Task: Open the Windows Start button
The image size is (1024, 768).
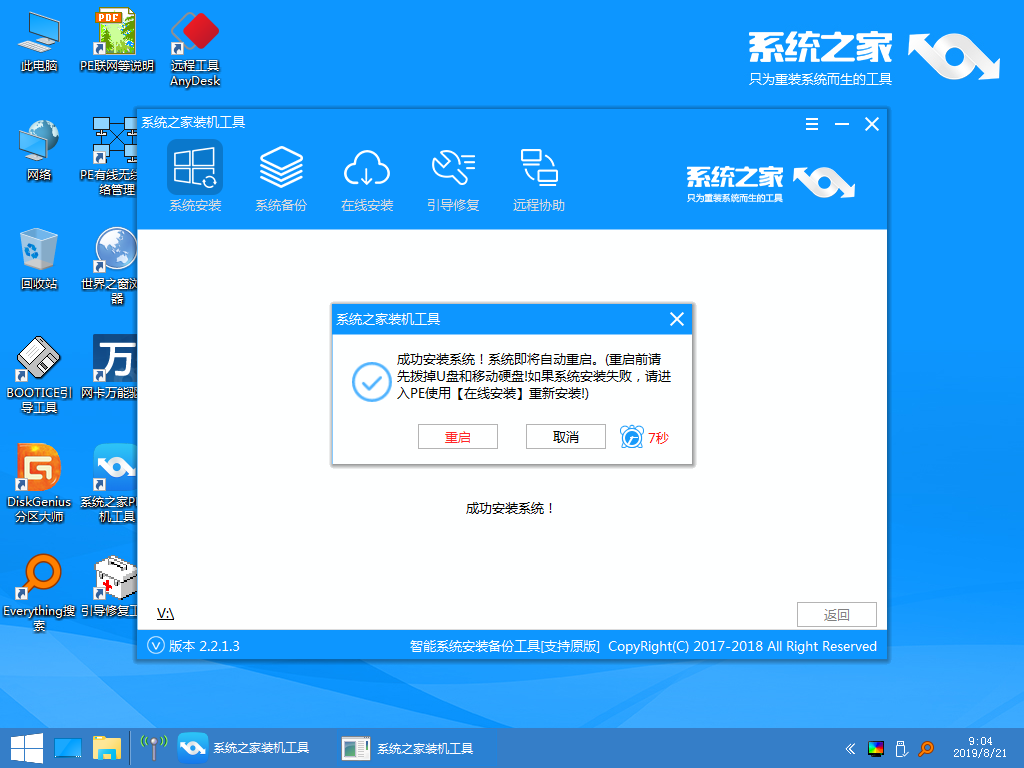Action: 27,748
